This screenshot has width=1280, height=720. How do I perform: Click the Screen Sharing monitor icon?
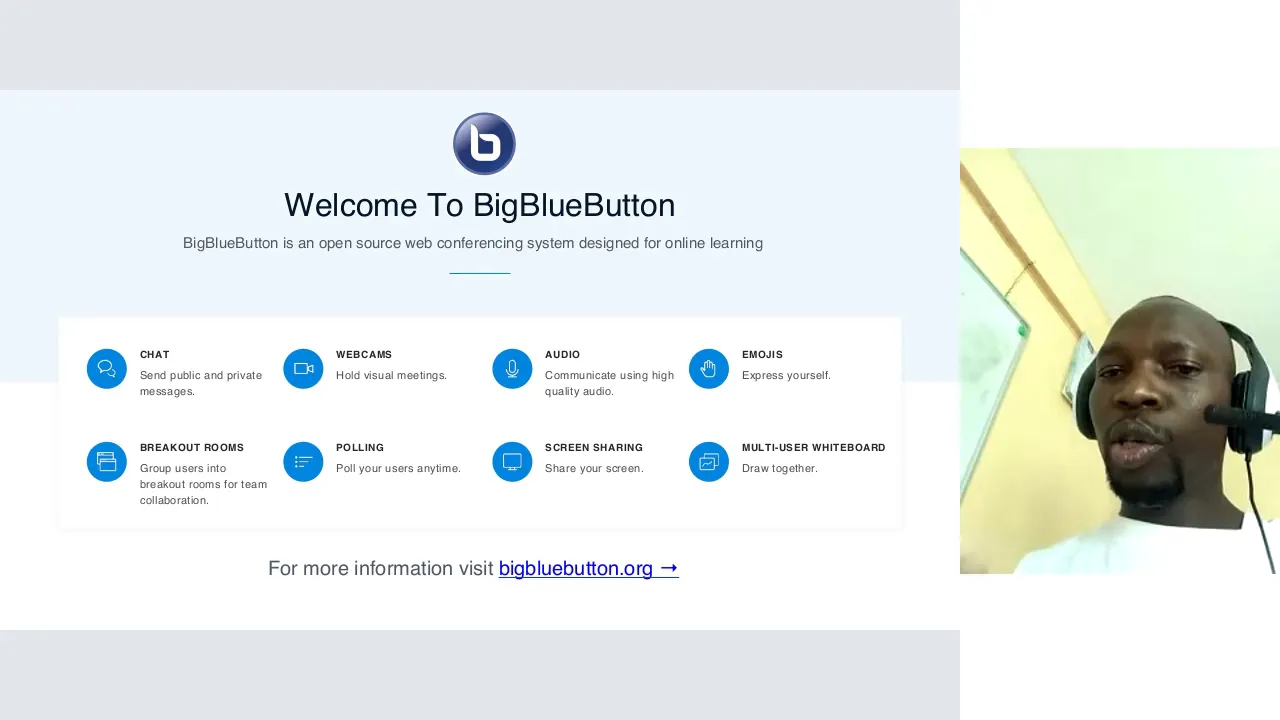pyautogui.click(x=512, y=462)
